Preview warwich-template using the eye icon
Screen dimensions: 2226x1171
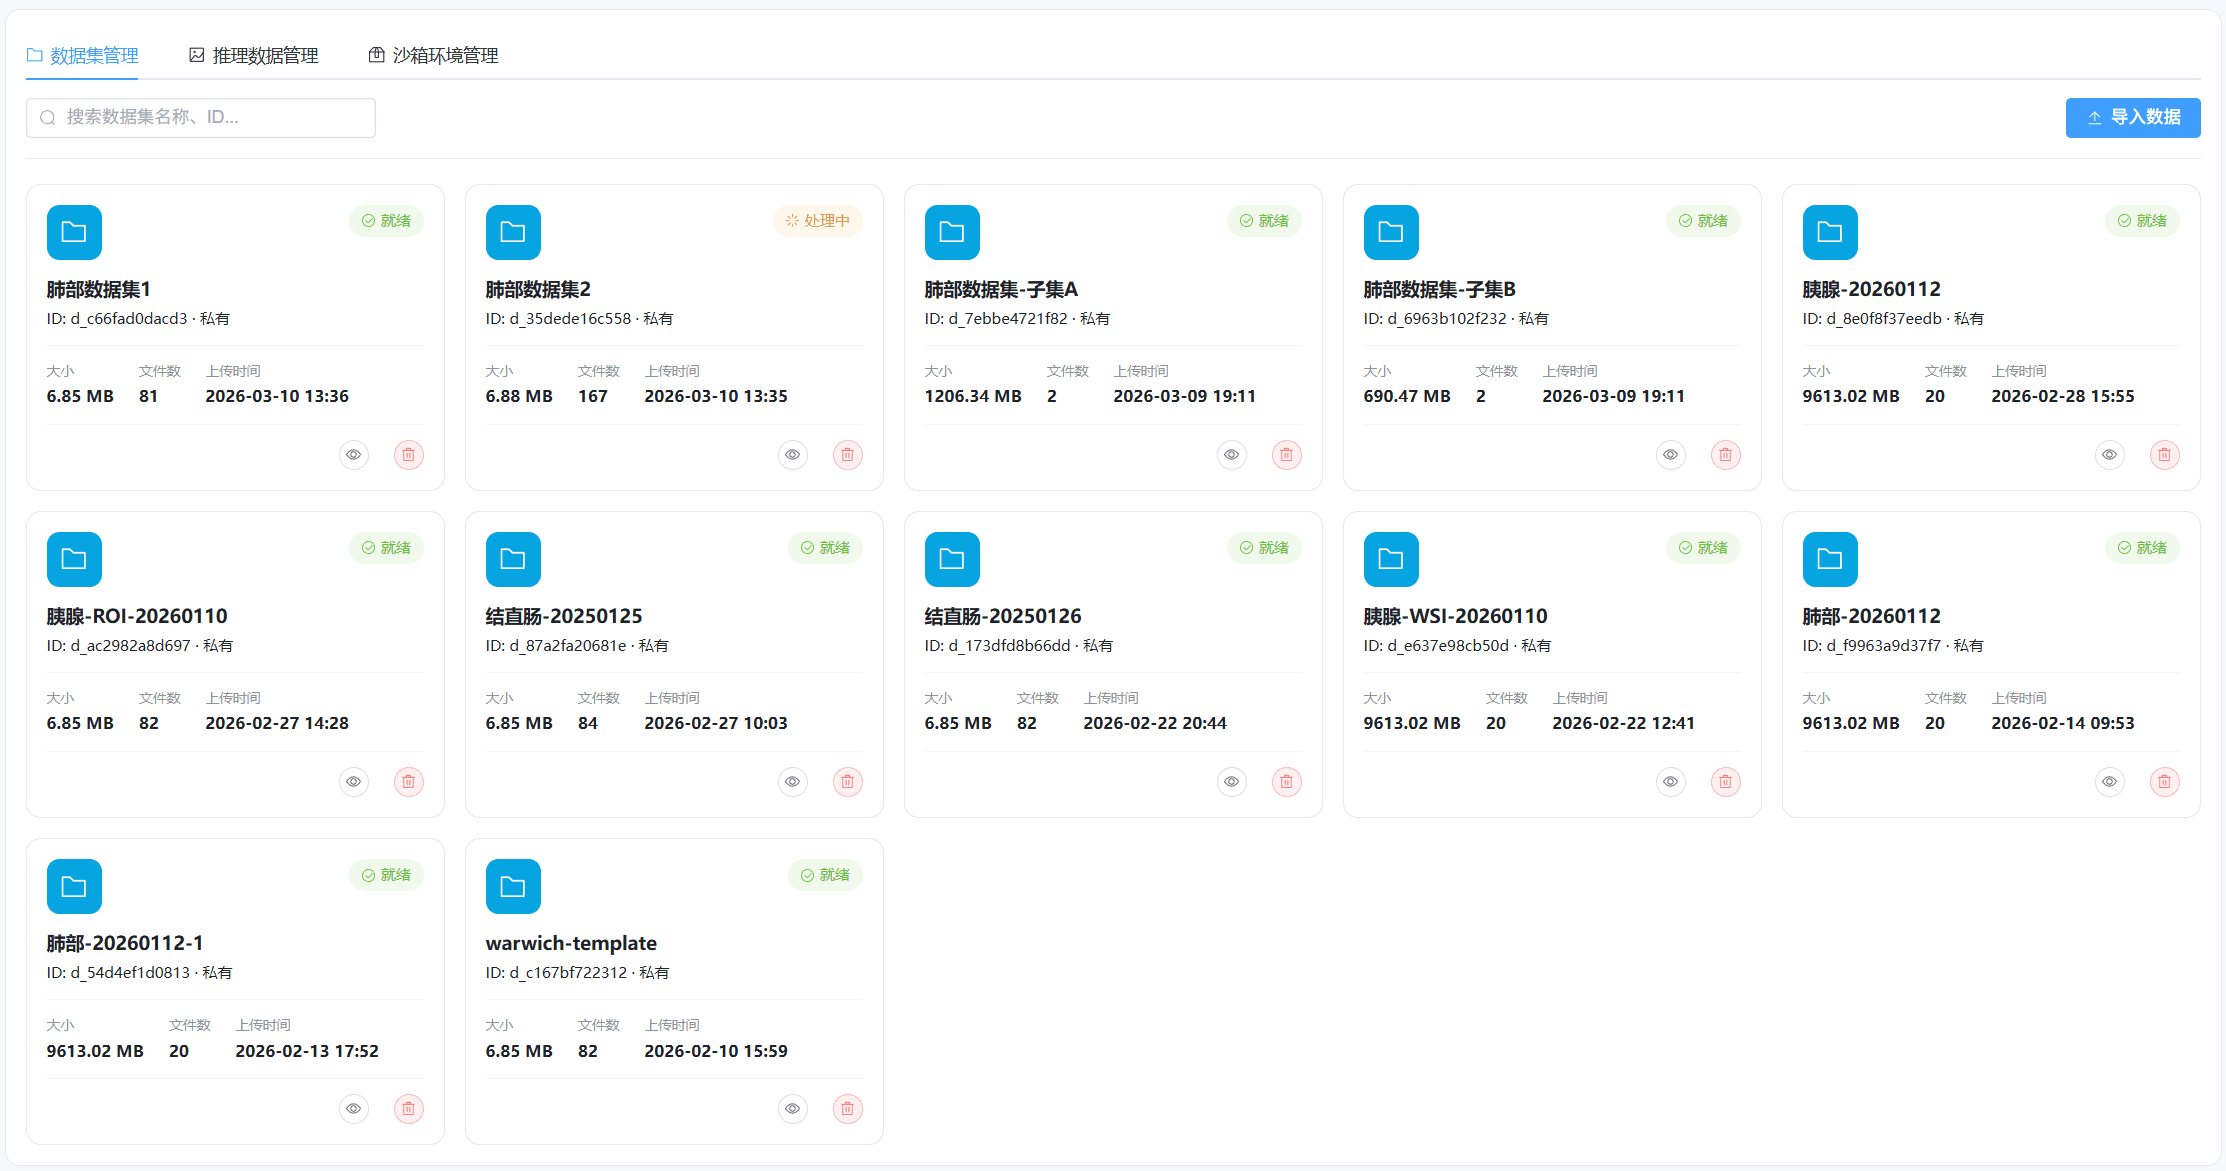[792, 1108]
